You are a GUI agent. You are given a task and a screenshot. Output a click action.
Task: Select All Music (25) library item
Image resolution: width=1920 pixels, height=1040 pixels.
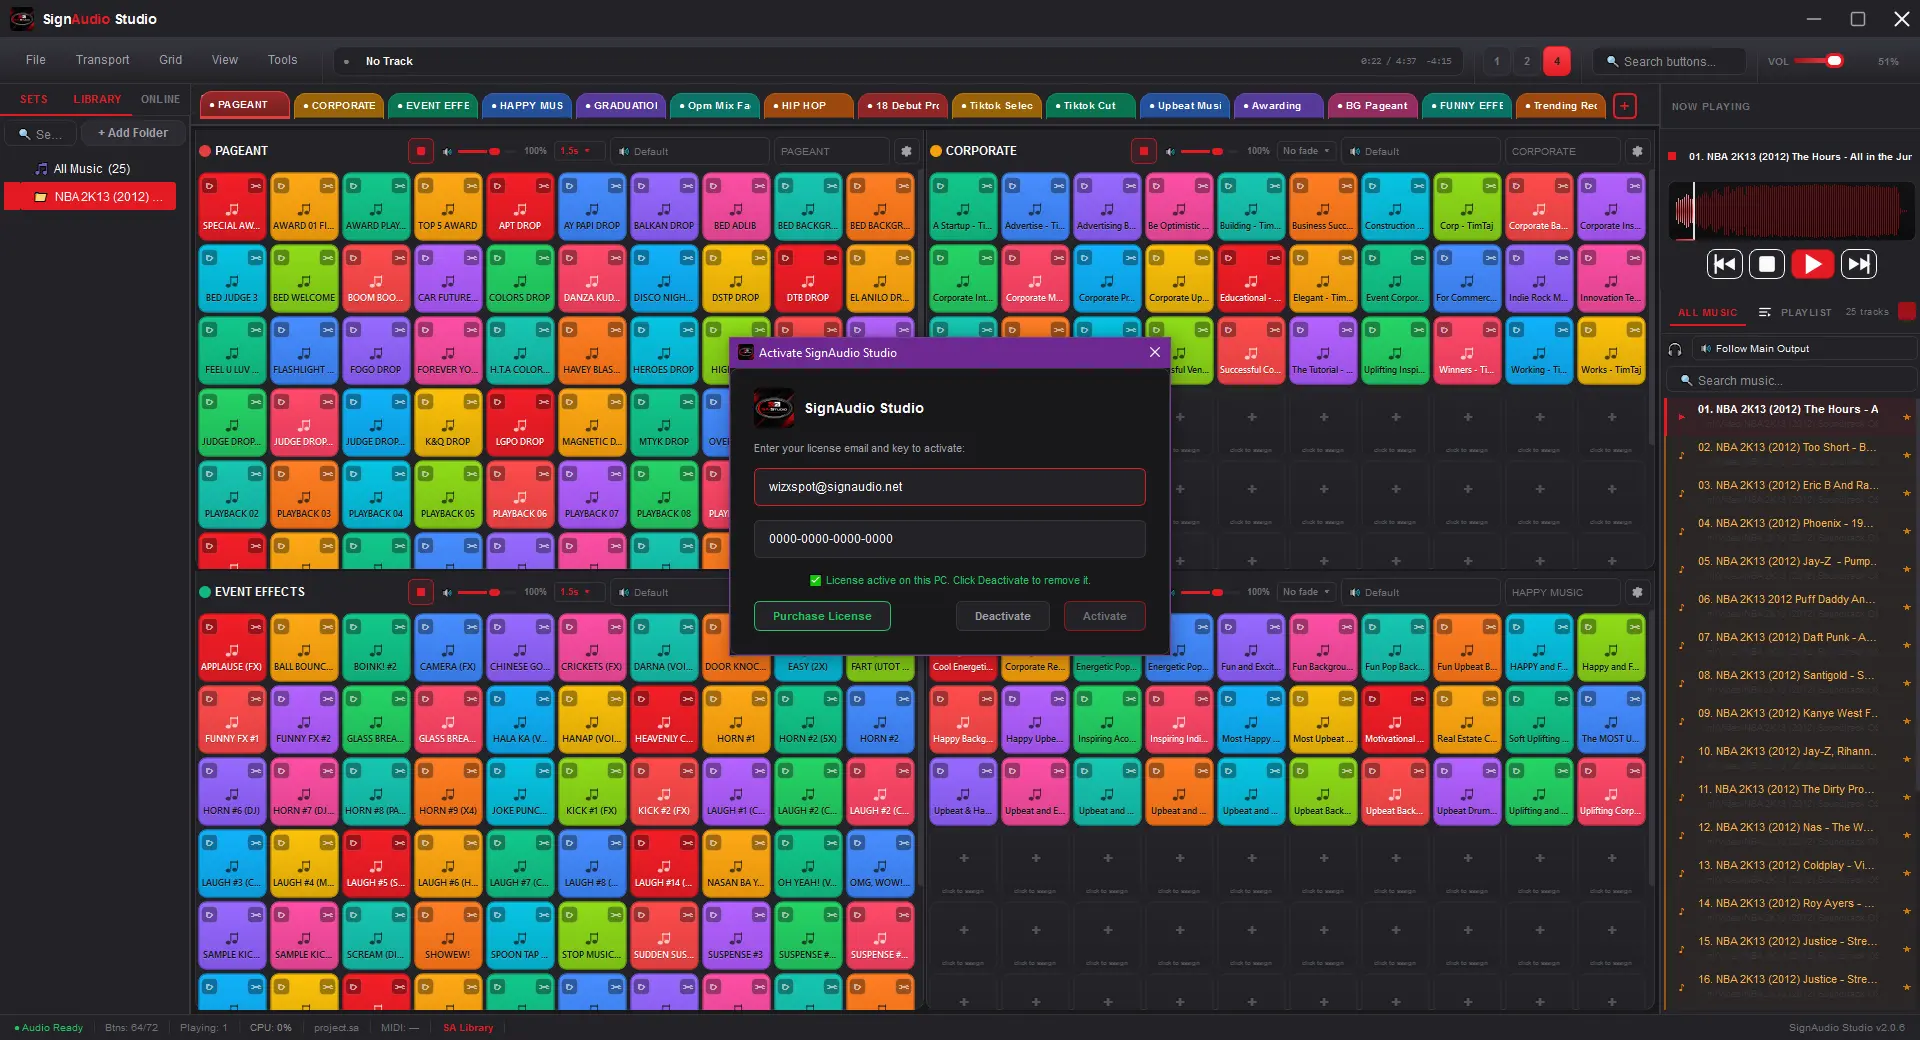coord(91,169)
